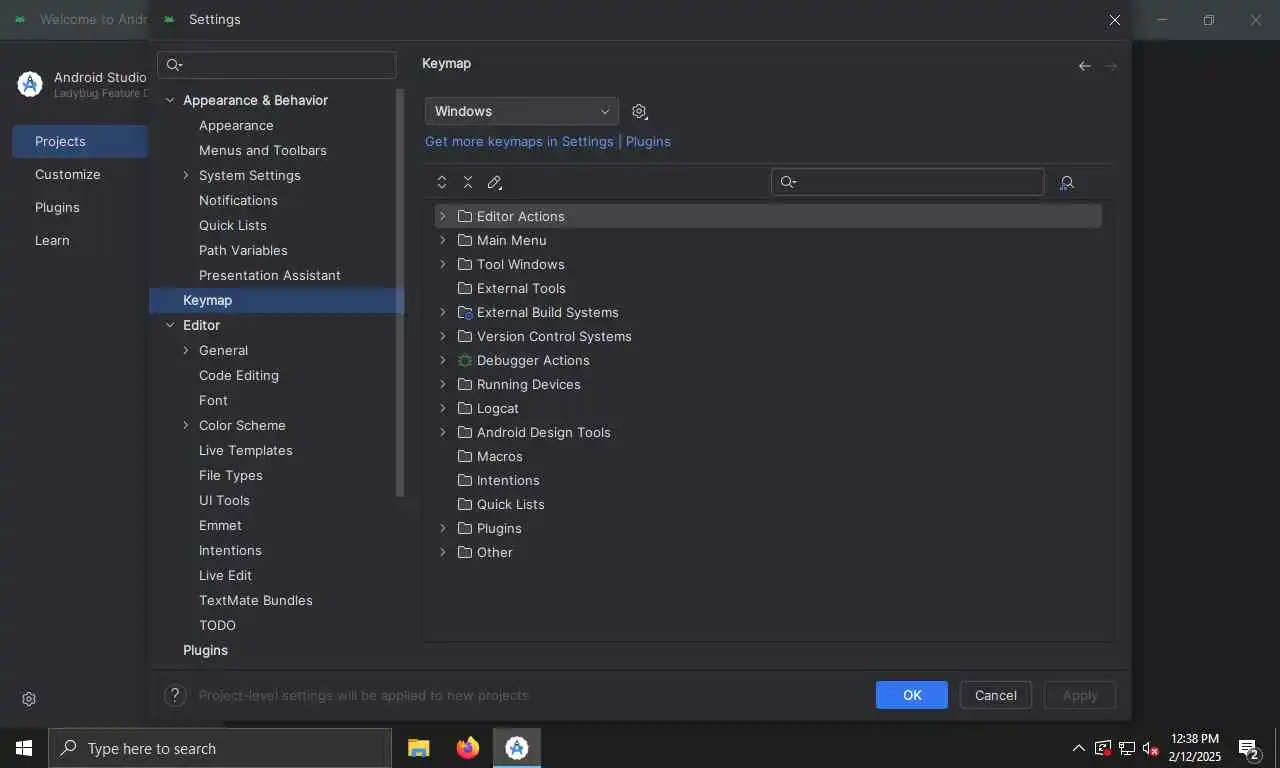Select Projects in Welcome window
1280x768 pixels.
coord(80,141)
